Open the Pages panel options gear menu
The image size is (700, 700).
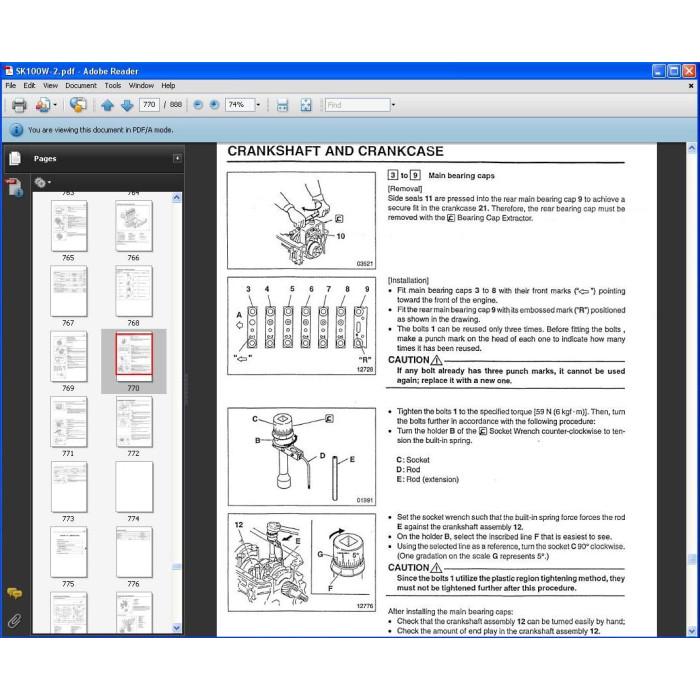(42, 182)
